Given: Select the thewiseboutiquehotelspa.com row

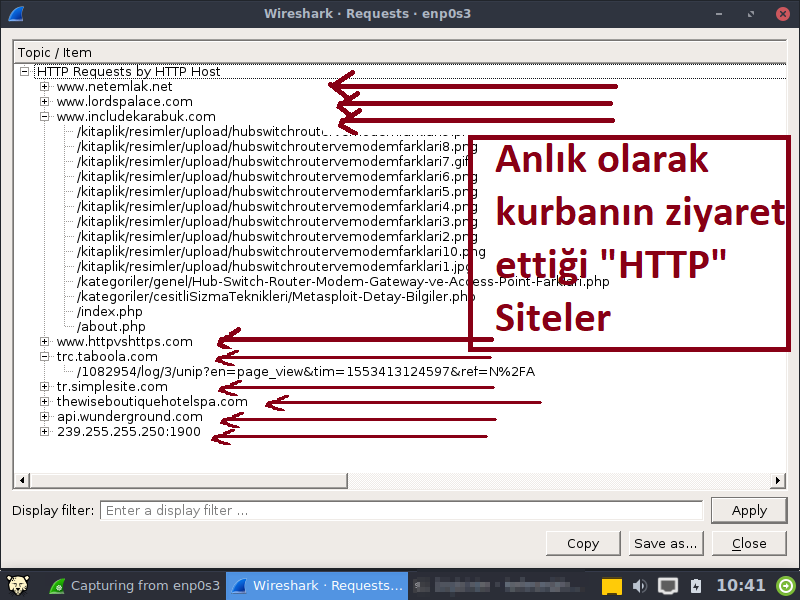Looking at the screenshot, I should pyautogui.click(x=152, y=402).
